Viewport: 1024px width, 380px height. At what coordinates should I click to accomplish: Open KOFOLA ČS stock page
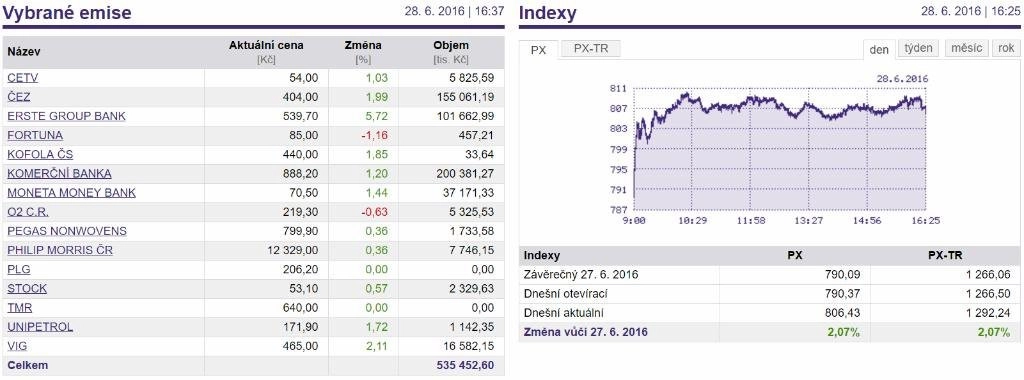click(40, 155)
